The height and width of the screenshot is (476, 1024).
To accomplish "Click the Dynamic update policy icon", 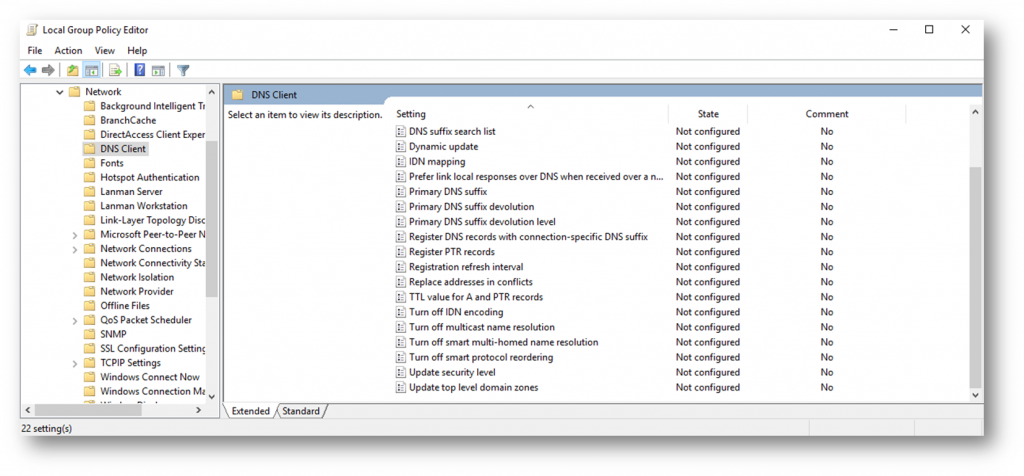I will click(x=401, y=147).
